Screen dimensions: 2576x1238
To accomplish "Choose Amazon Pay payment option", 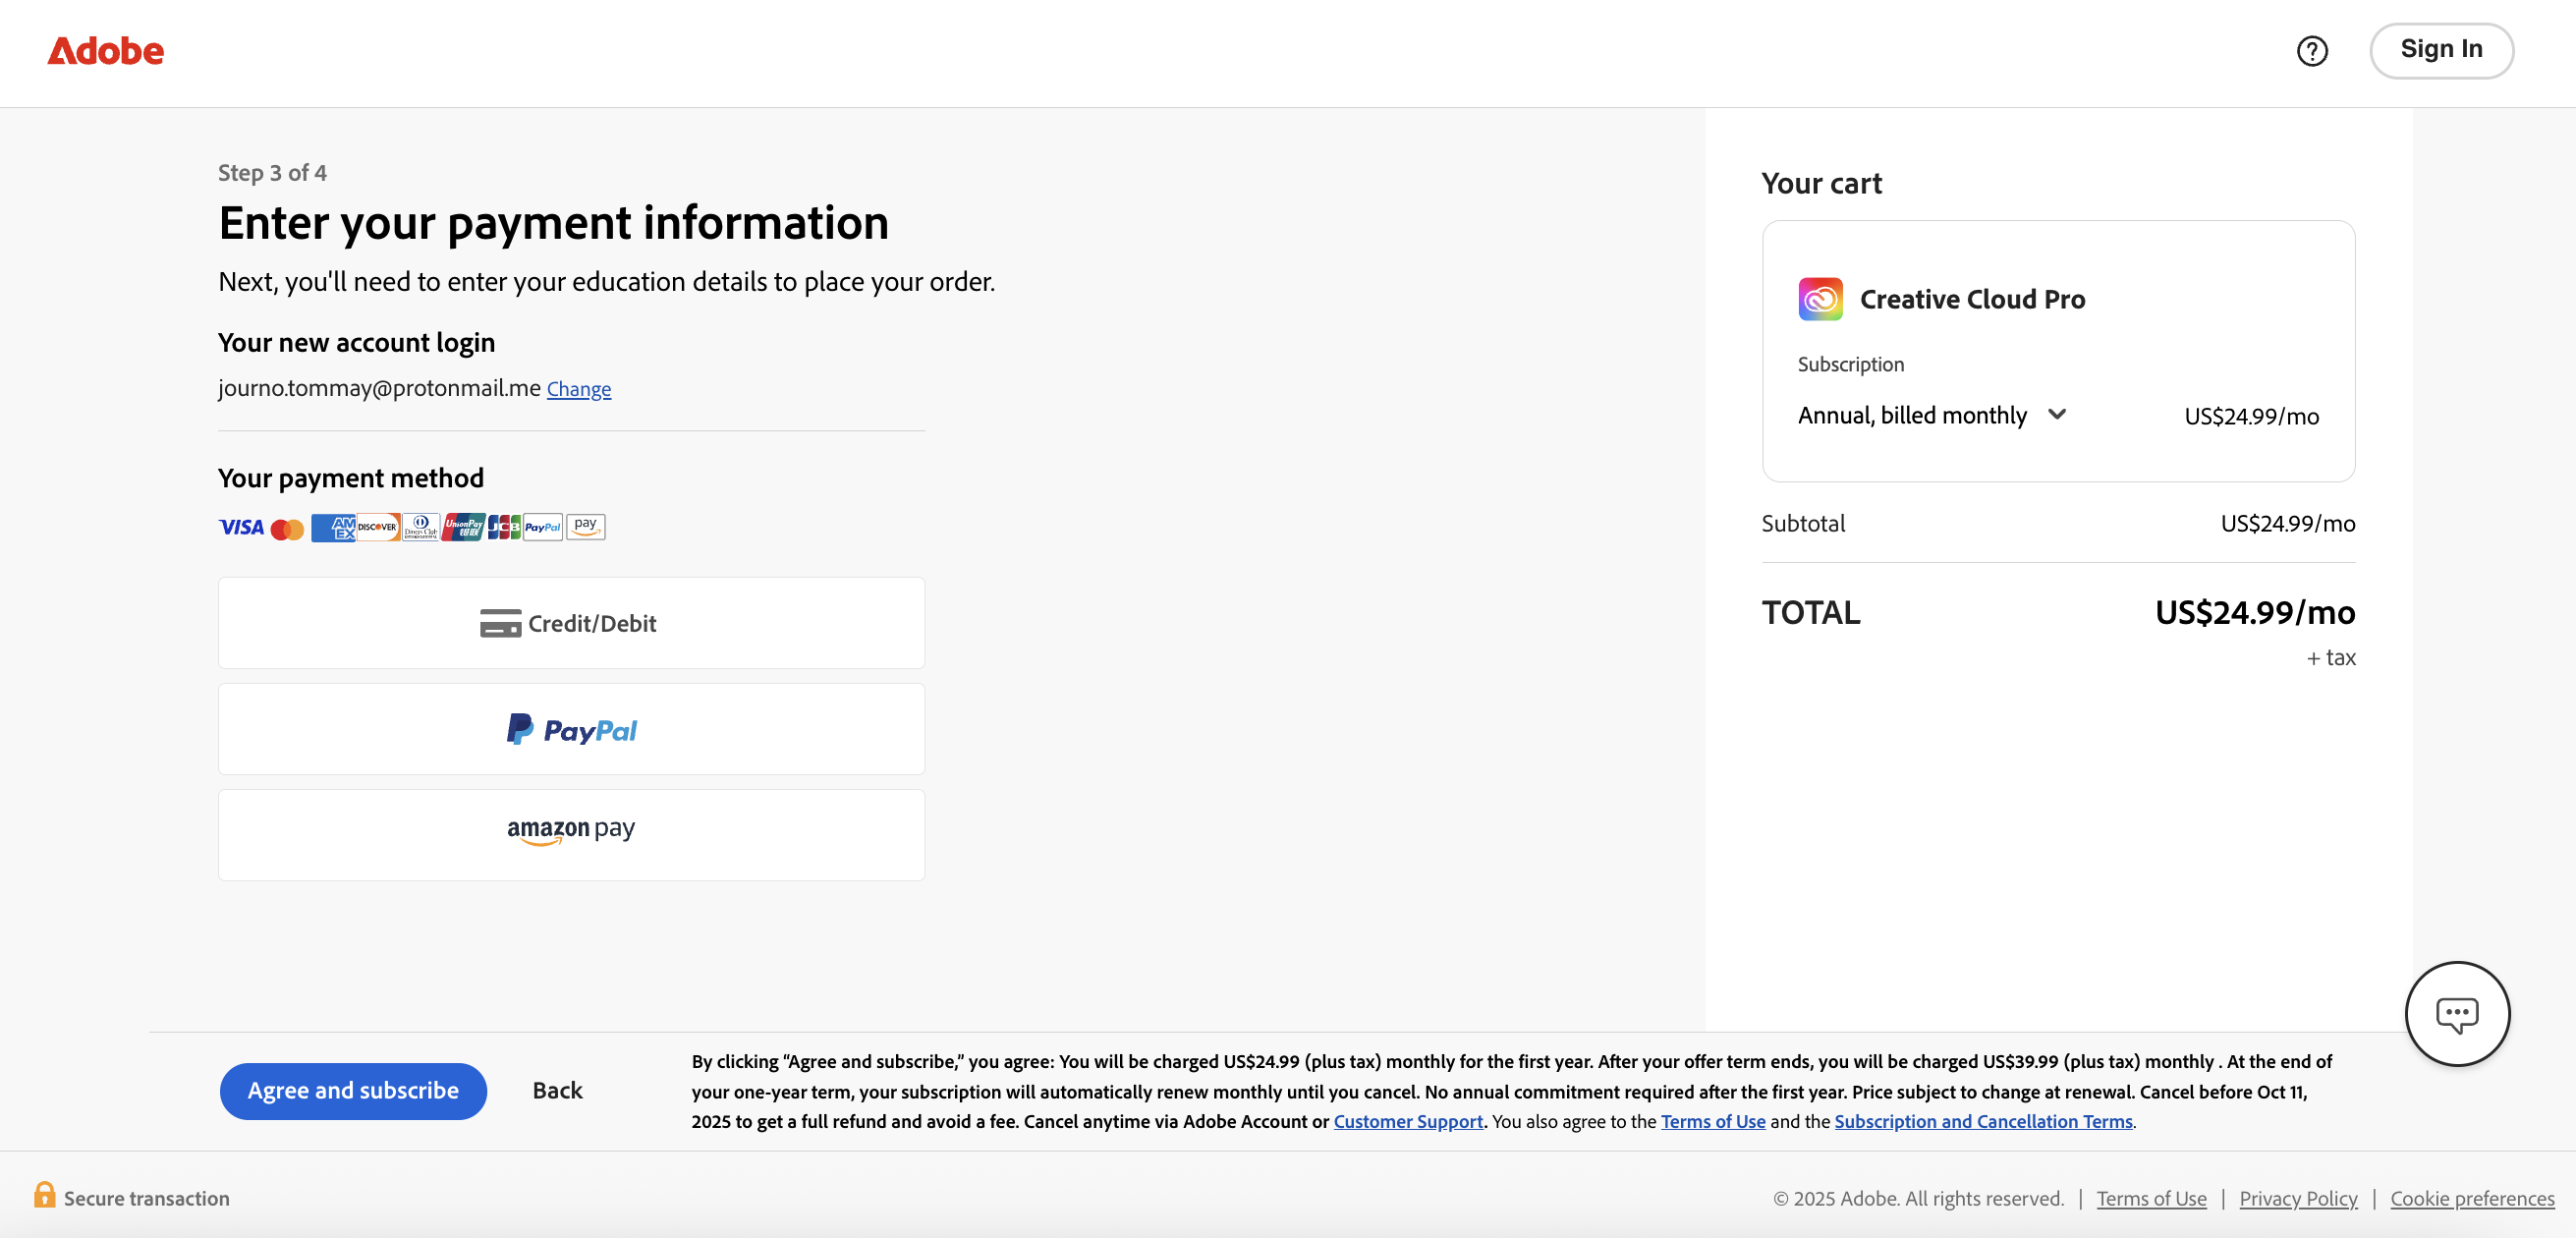I will pyautogui.click(x=571, y=834).
